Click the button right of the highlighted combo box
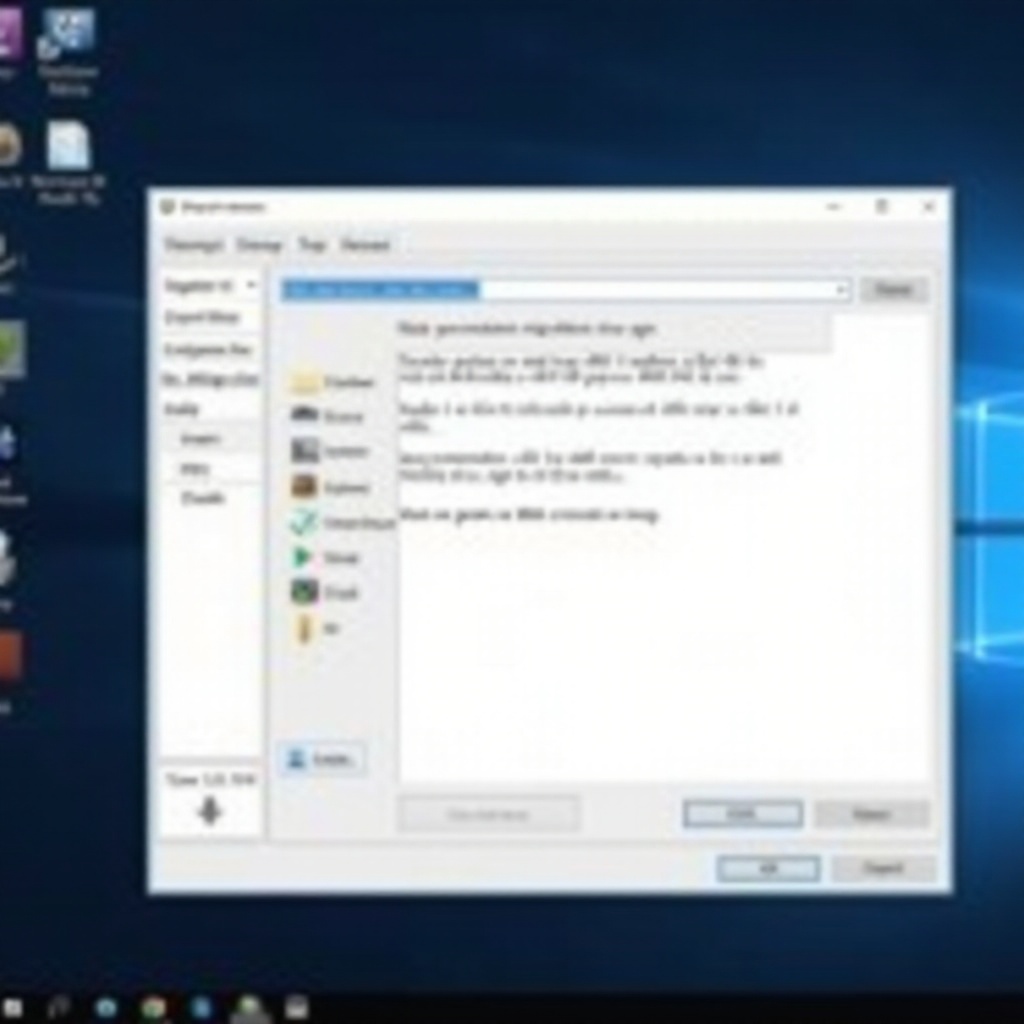Image resolution: width=1024 pixels, height=1024 pixels. [x=893, y=289]
